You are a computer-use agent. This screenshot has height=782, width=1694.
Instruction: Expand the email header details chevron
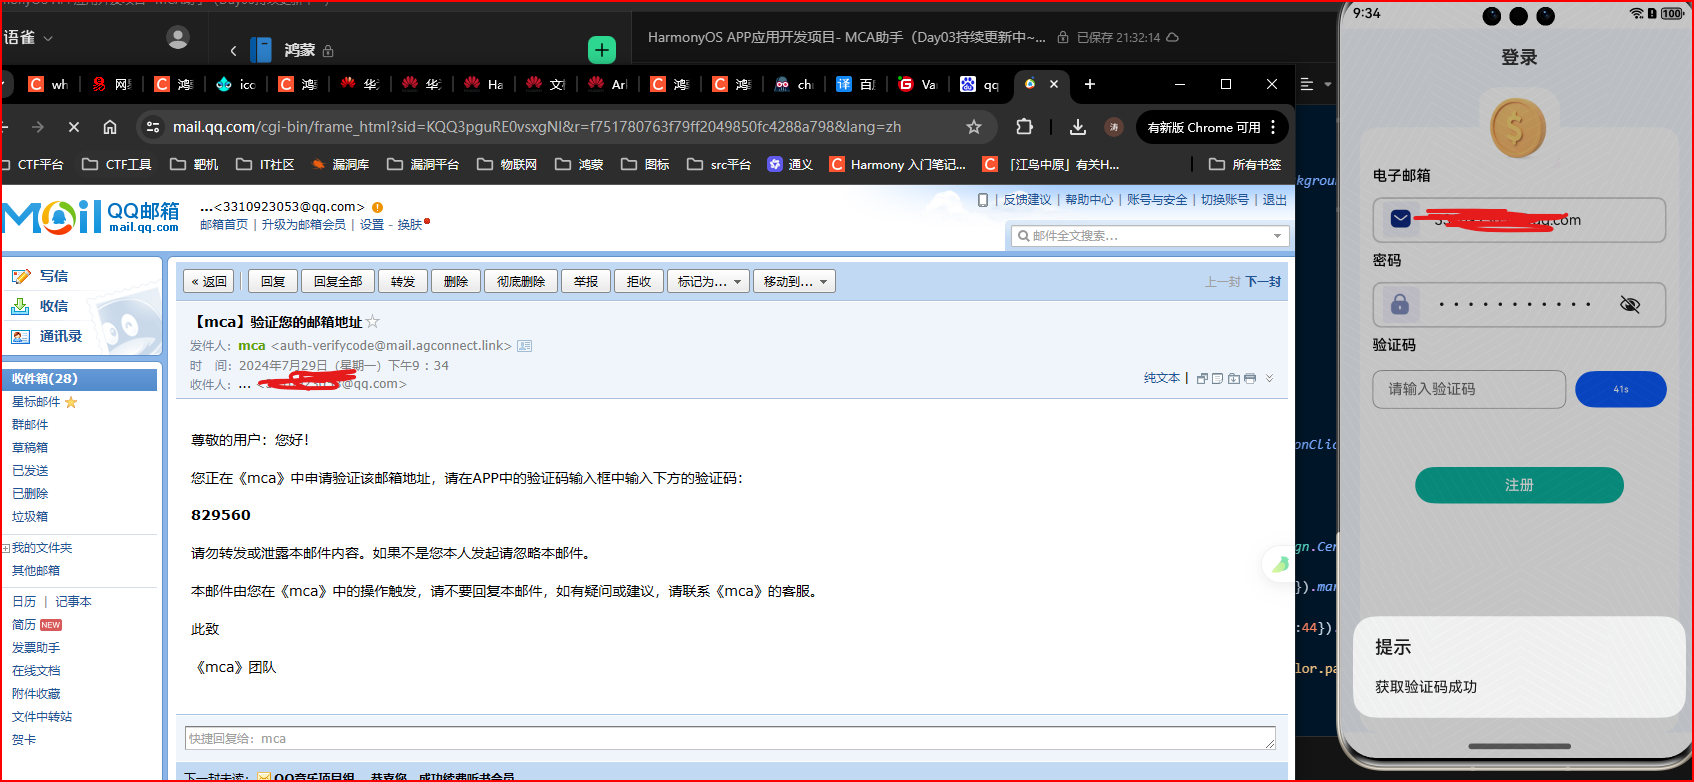click(x=1270, y=378)
